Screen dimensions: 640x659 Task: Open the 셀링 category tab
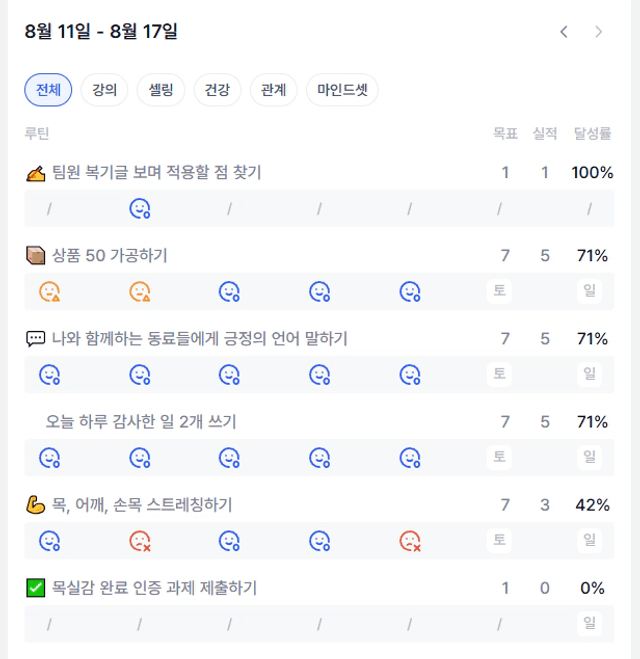tap(161, 90)
